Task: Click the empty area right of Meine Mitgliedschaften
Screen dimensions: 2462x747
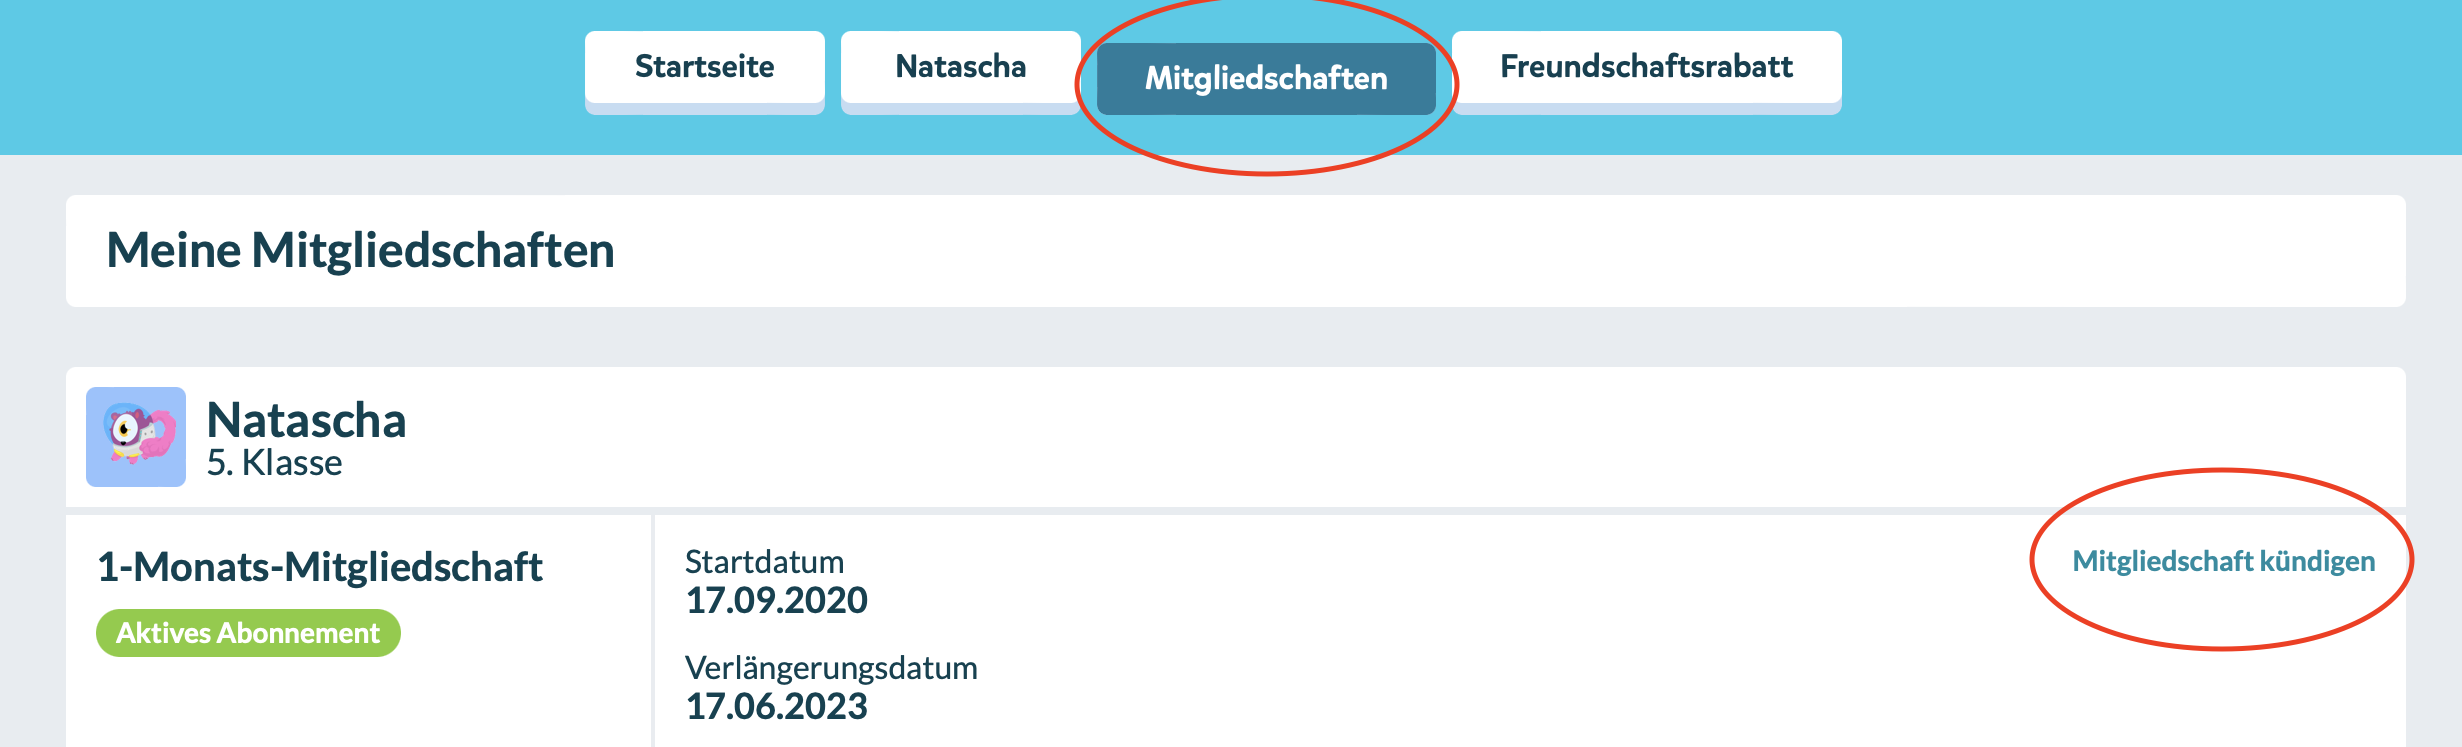Action: click(x=1500, y=250)
